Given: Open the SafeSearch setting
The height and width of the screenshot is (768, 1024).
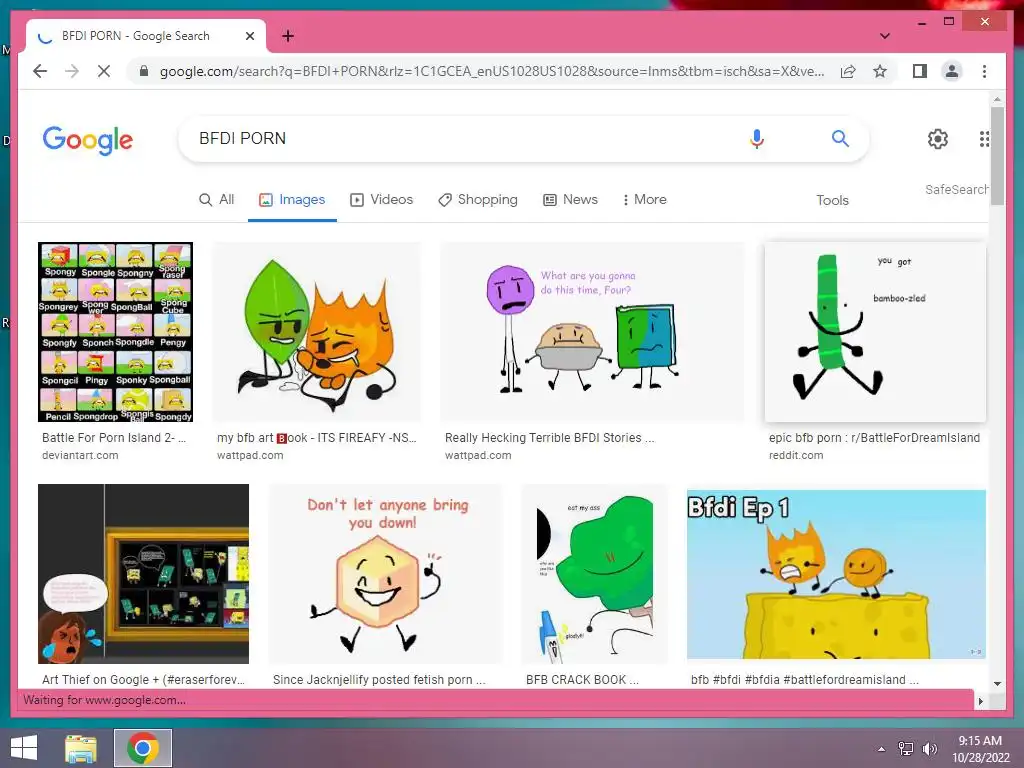Looking at the screenshot, I should coord(956,189).
